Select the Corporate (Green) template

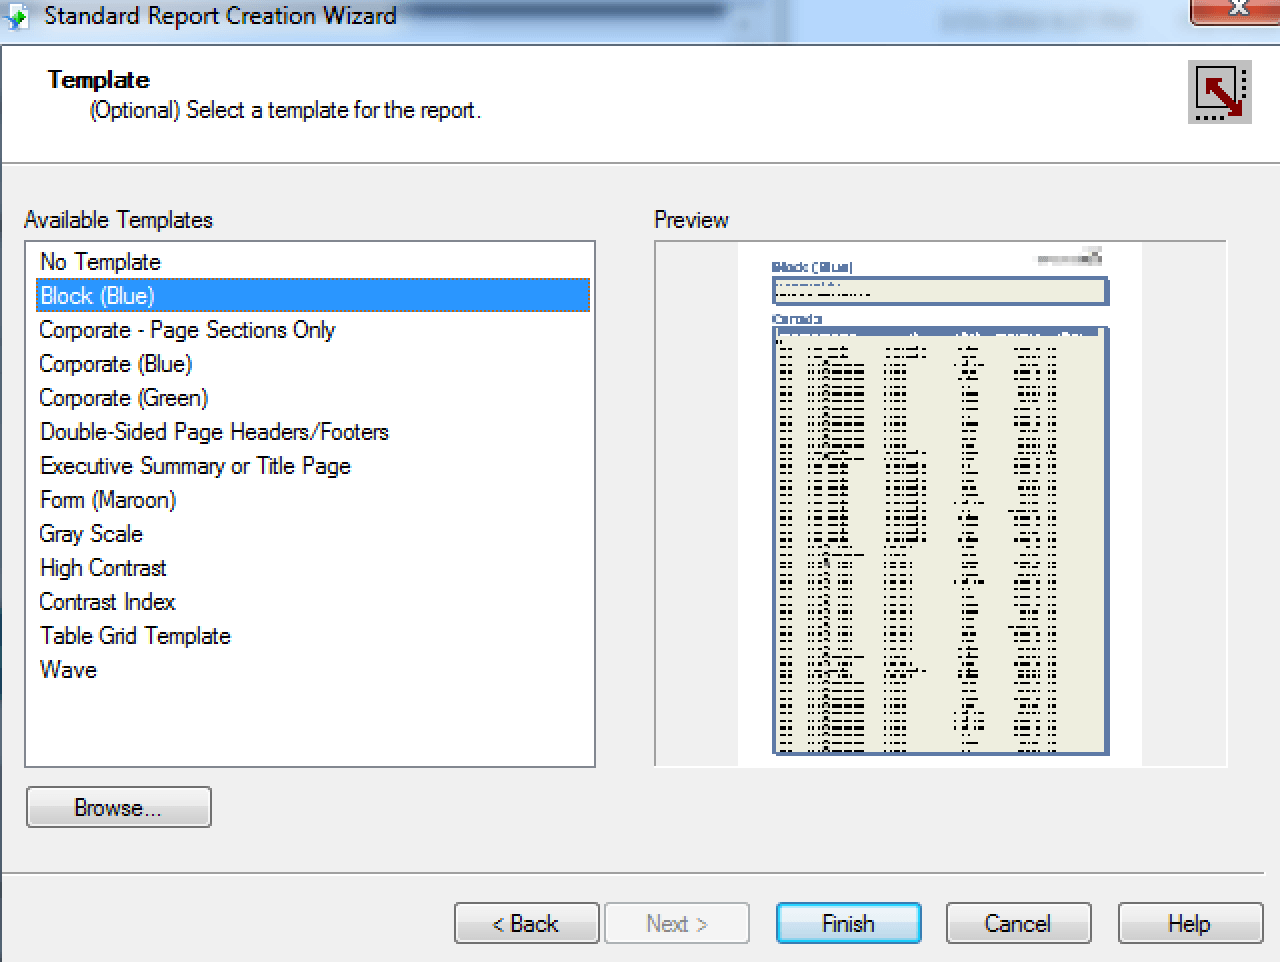tap(123, 398)
